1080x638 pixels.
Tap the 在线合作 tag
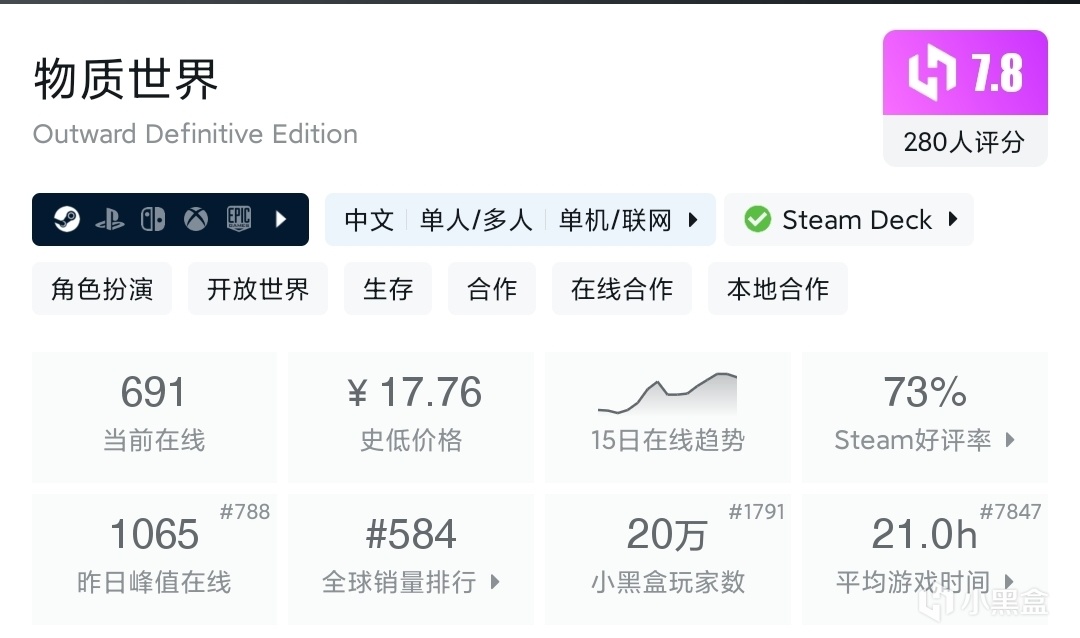coord(622,289)
